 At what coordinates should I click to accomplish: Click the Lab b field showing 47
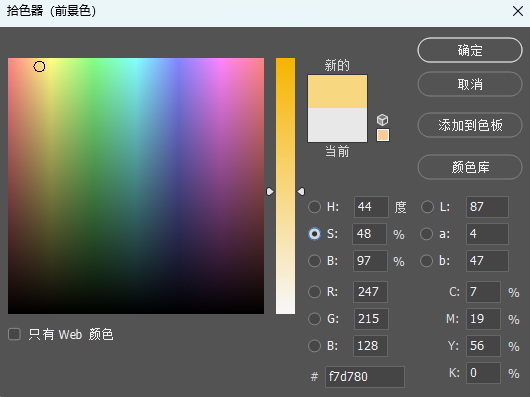point(487,261)
